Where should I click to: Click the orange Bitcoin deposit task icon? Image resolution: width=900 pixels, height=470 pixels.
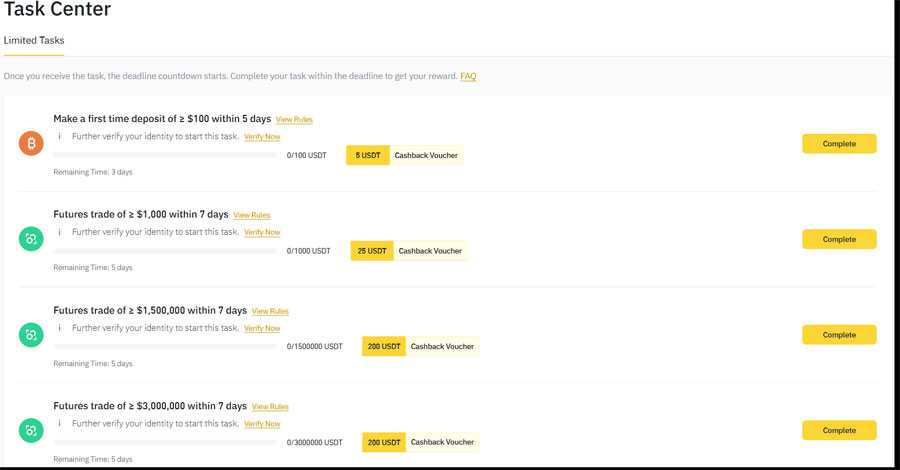(31, 144)
